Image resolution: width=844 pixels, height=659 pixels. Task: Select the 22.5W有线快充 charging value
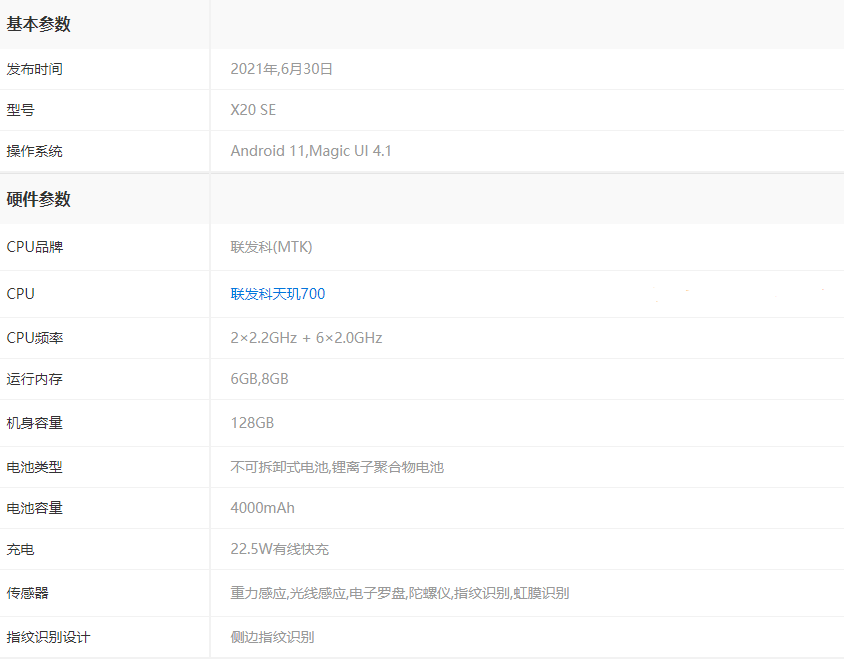point(279,549)
